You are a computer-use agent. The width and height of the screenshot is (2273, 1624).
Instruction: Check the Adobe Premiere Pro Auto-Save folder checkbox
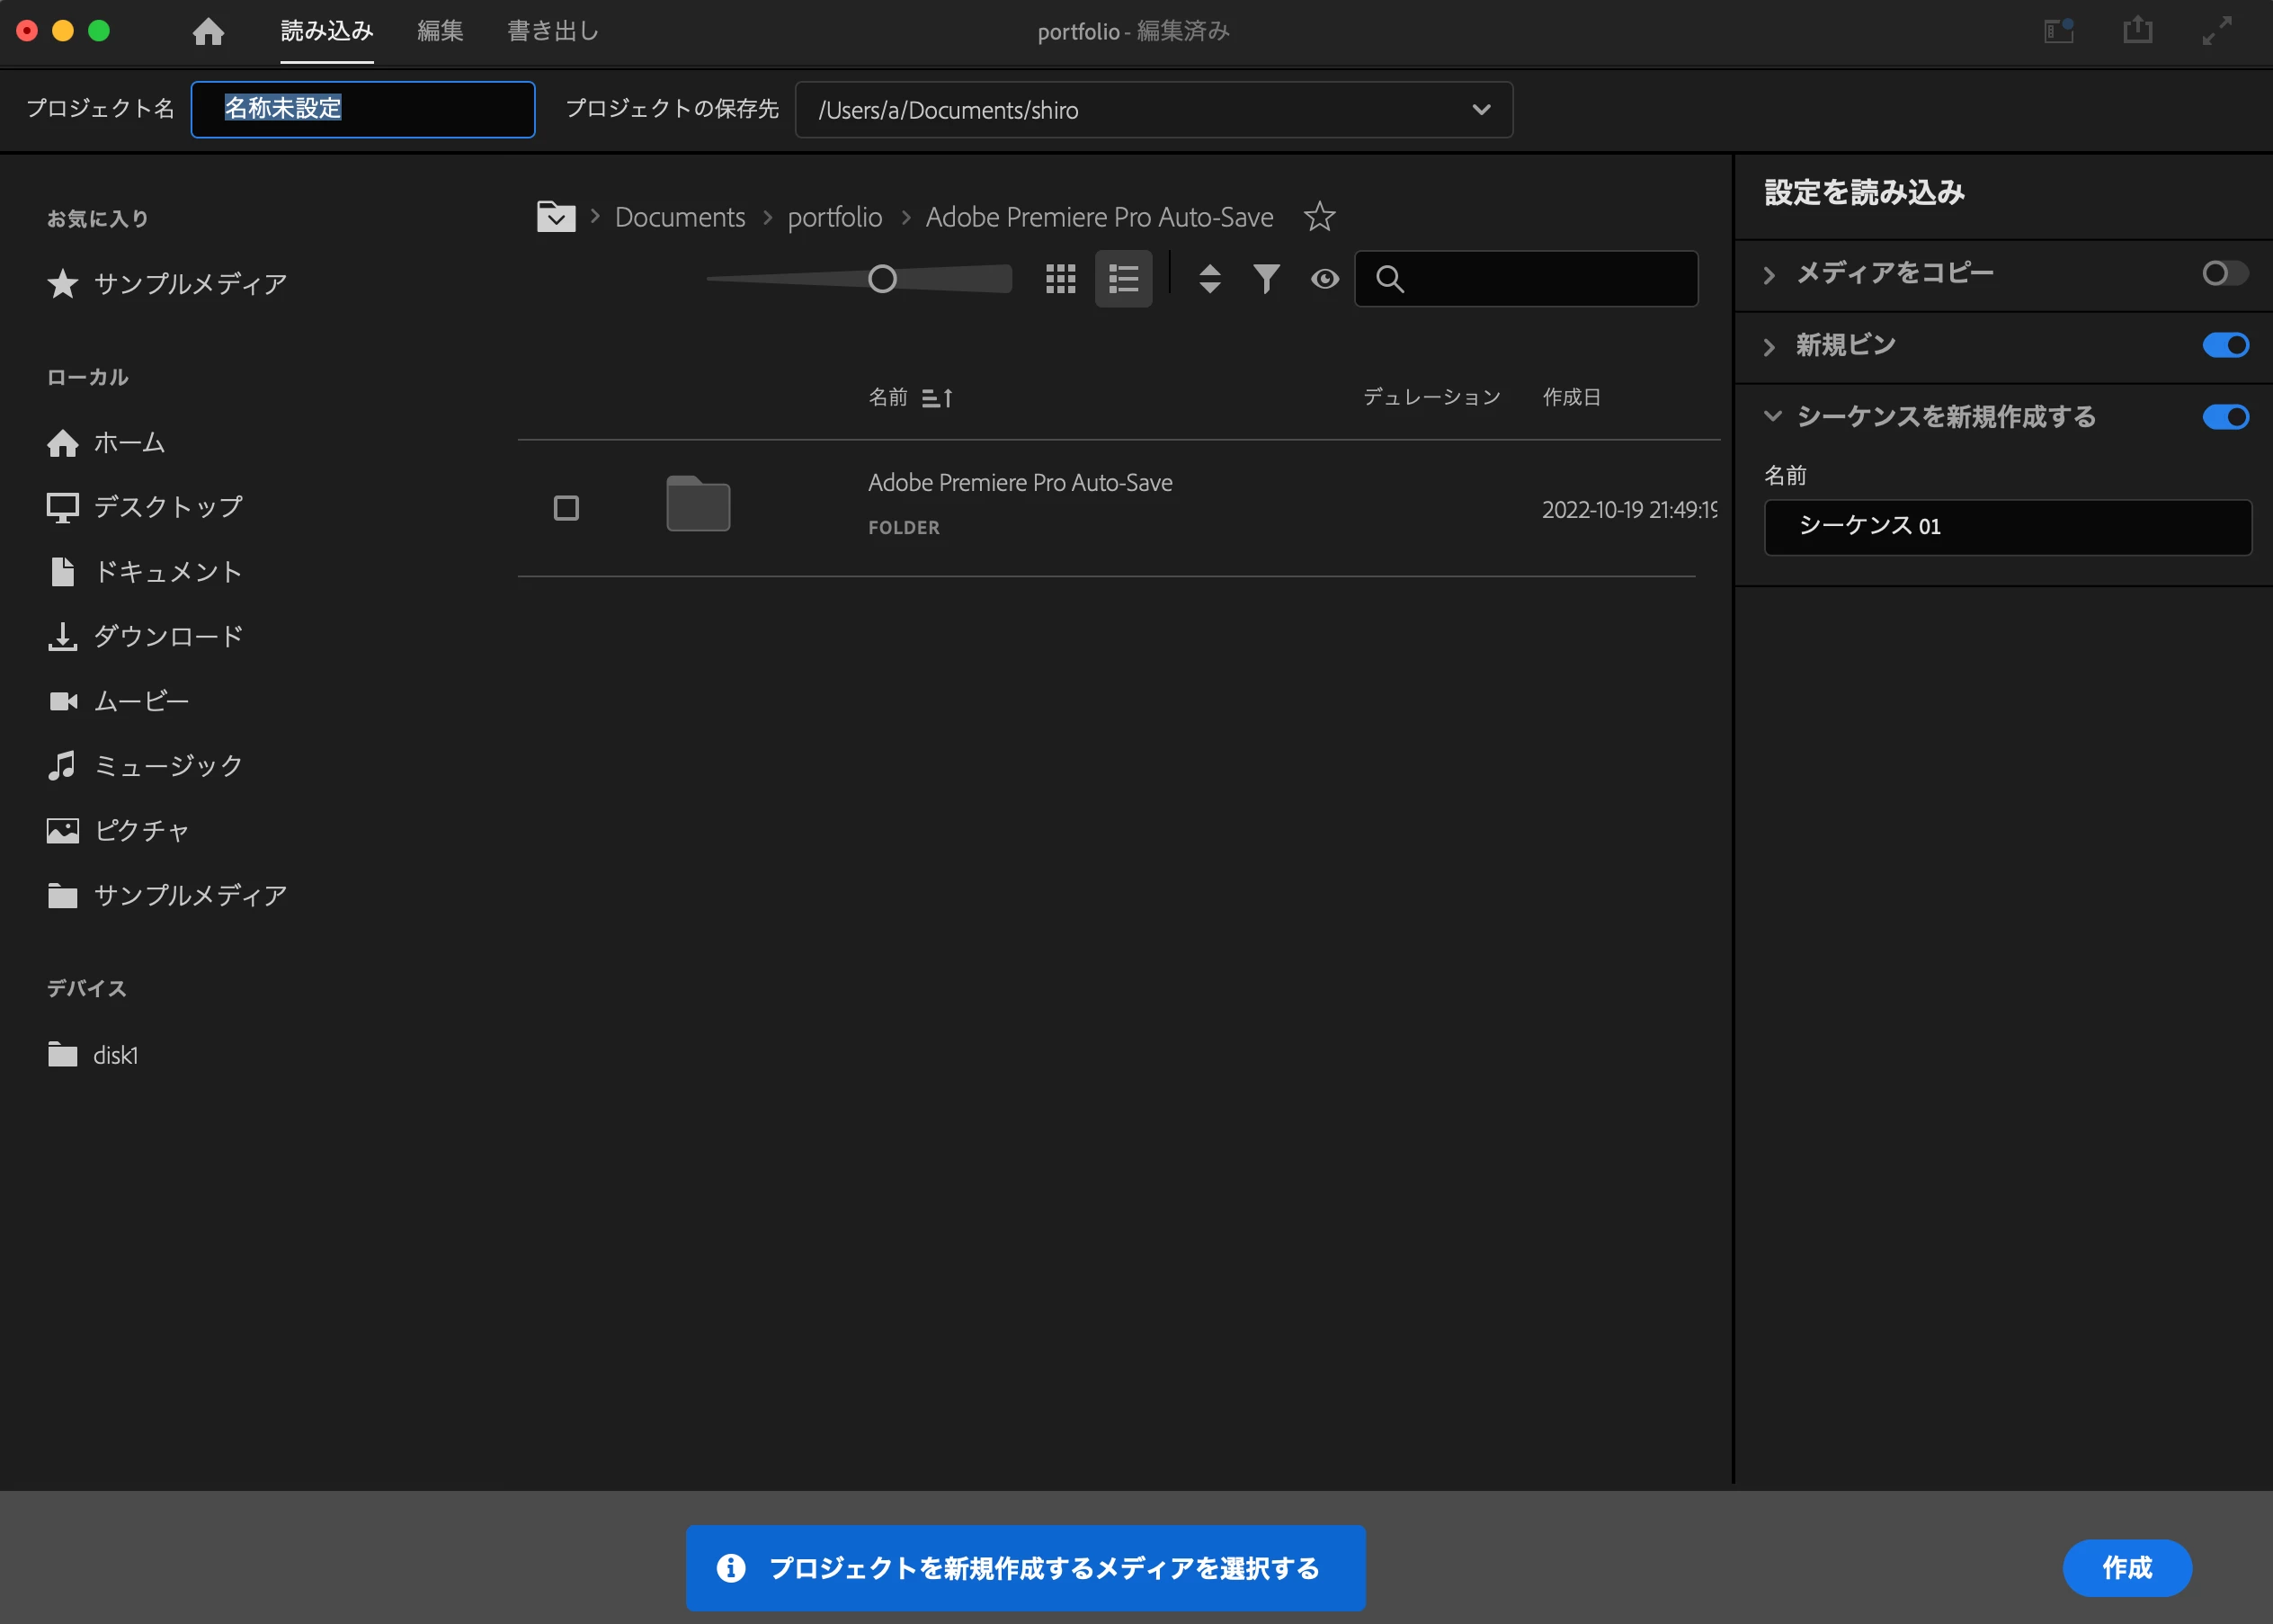click(x=566, y=509)
